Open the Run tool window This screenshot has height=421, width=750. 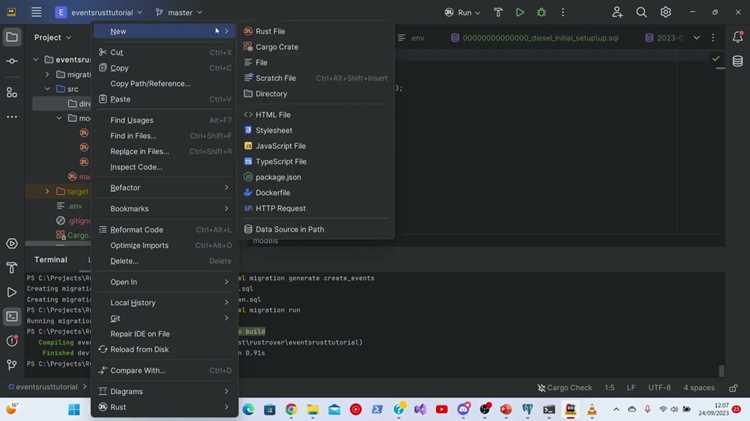click(x=12, y=292)
